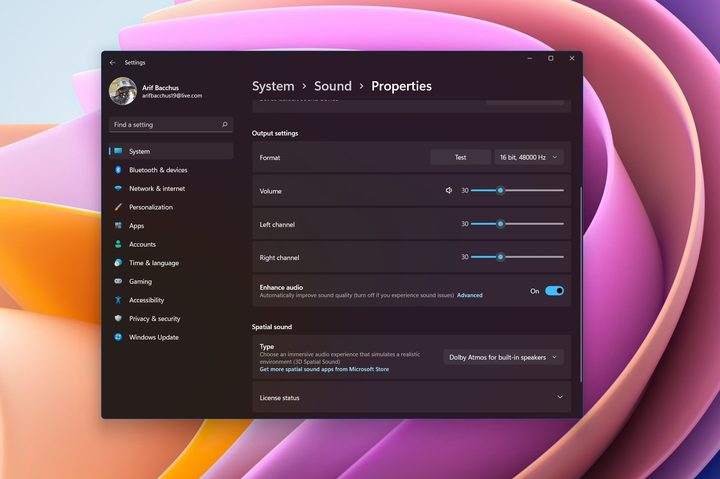Image resolution: width=720 pixels, height=479 pixels.
Task: Click the Output settings heading
Action: [275, 133]
